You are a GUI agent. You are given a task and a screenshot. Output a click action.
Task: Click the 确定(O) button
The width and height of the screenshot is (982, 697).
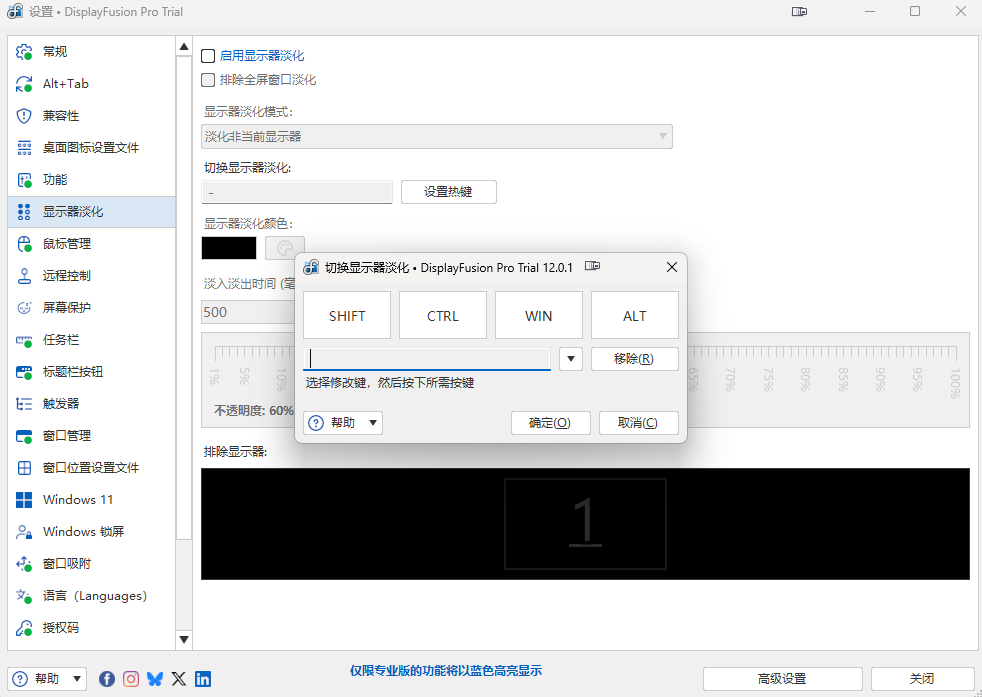550,423
